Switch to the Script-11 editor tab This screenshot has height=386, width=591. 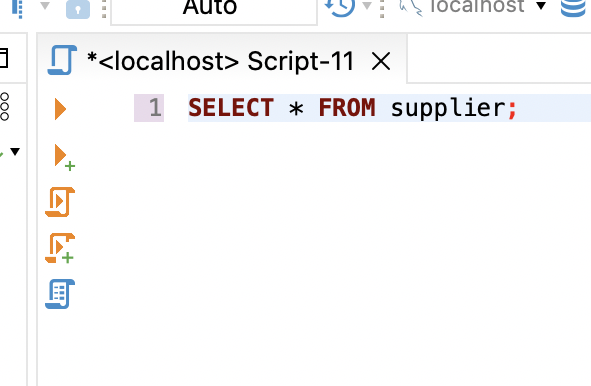220,61
